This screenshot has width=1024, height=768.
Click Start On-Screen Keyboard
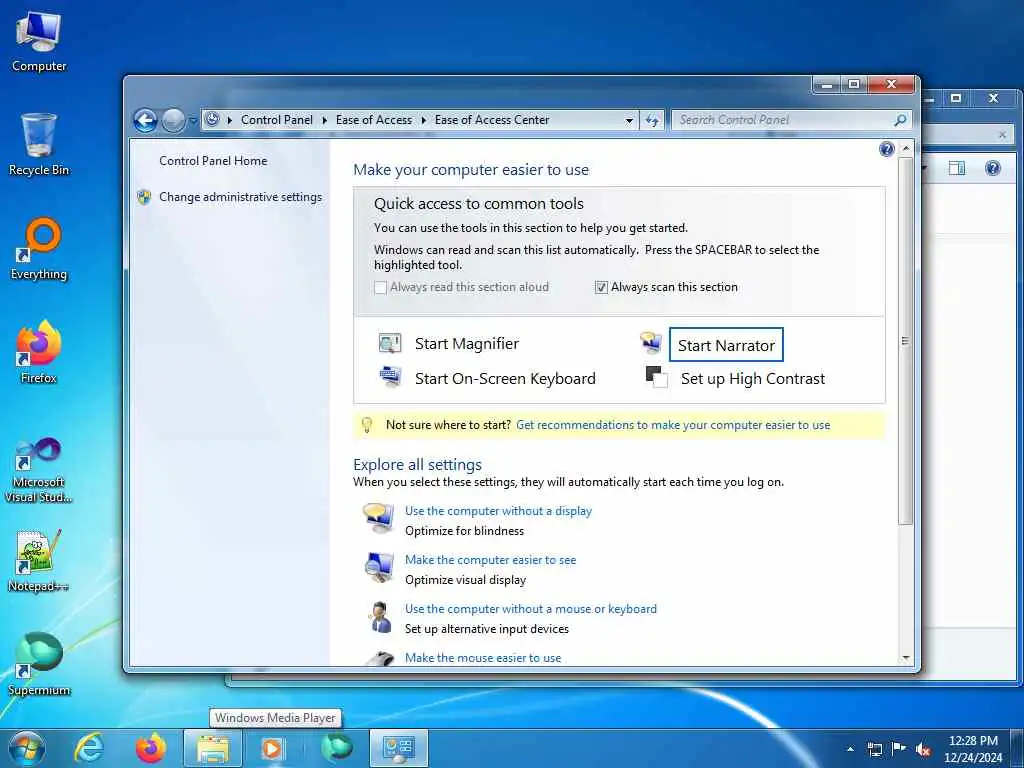tap(505, 378)
